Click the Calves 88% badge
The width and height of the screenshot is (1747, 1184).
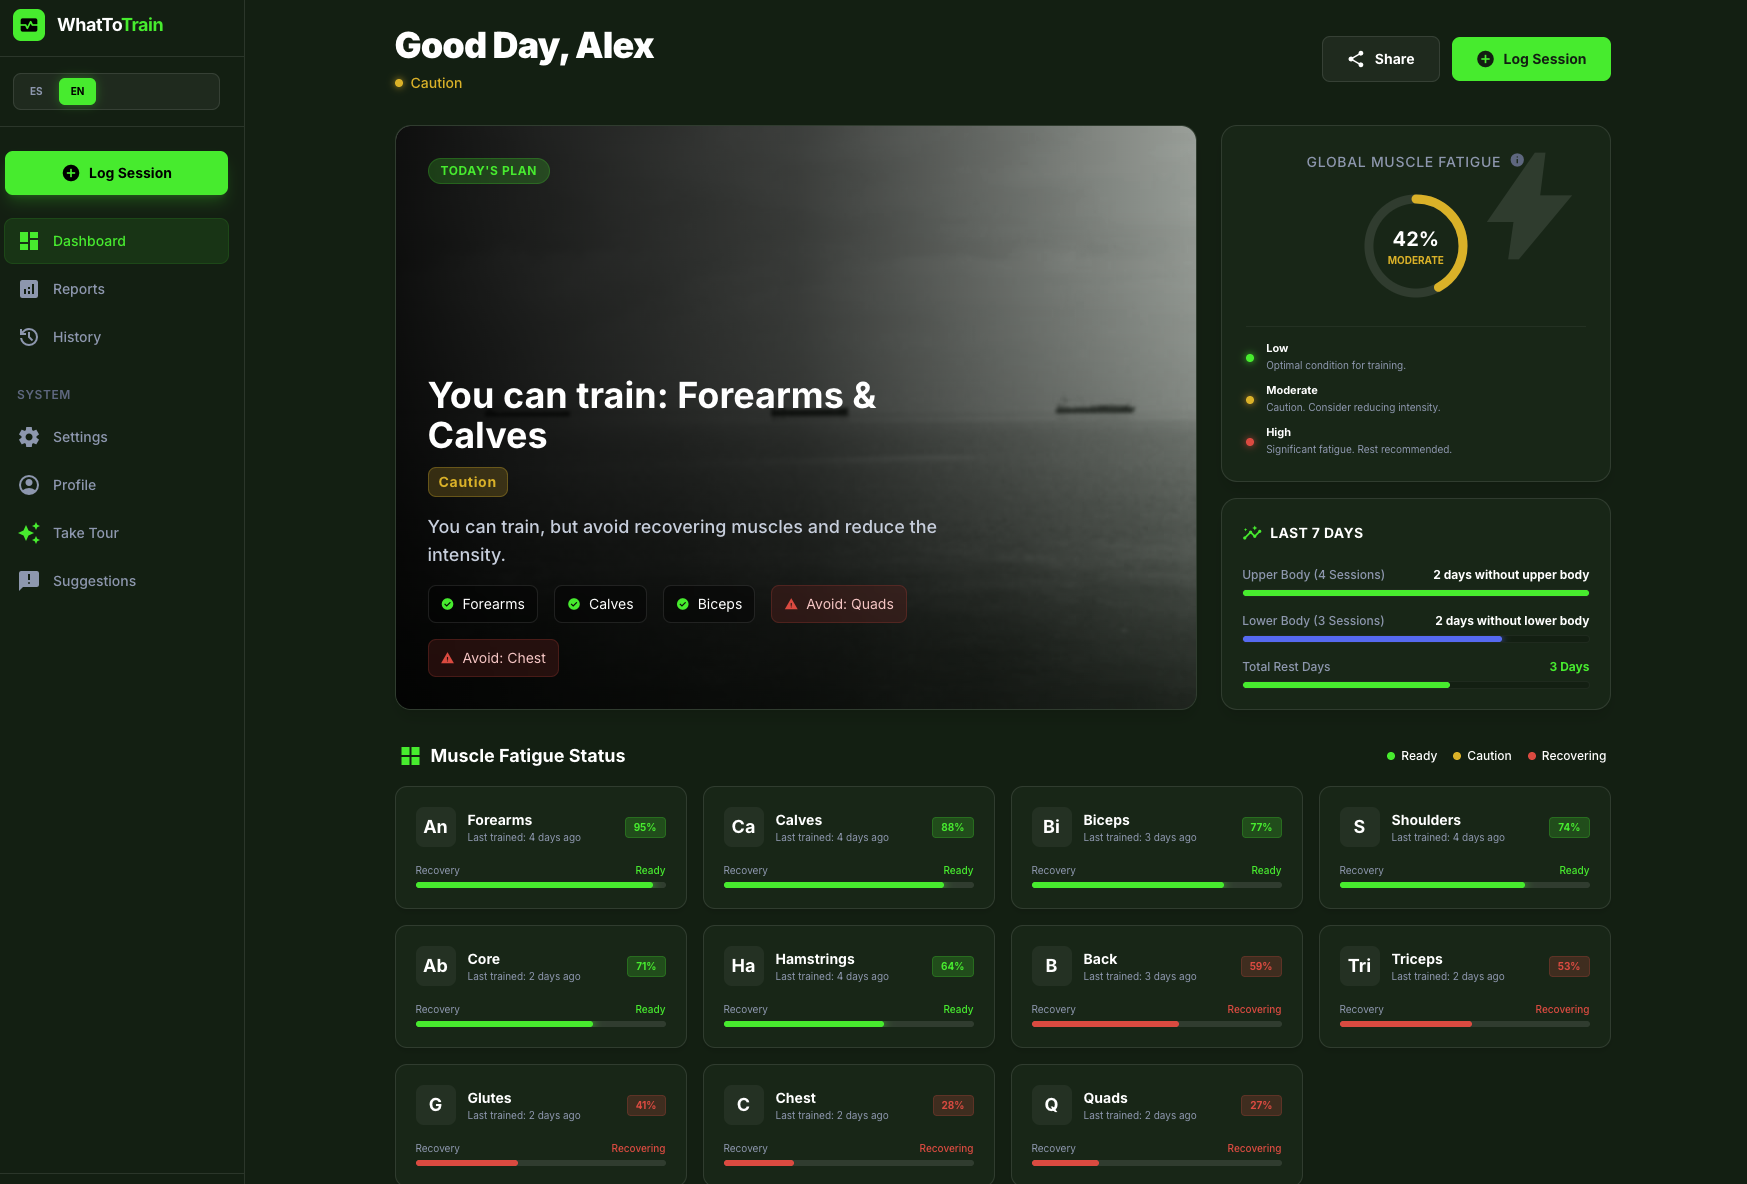(x=953, y=827)
